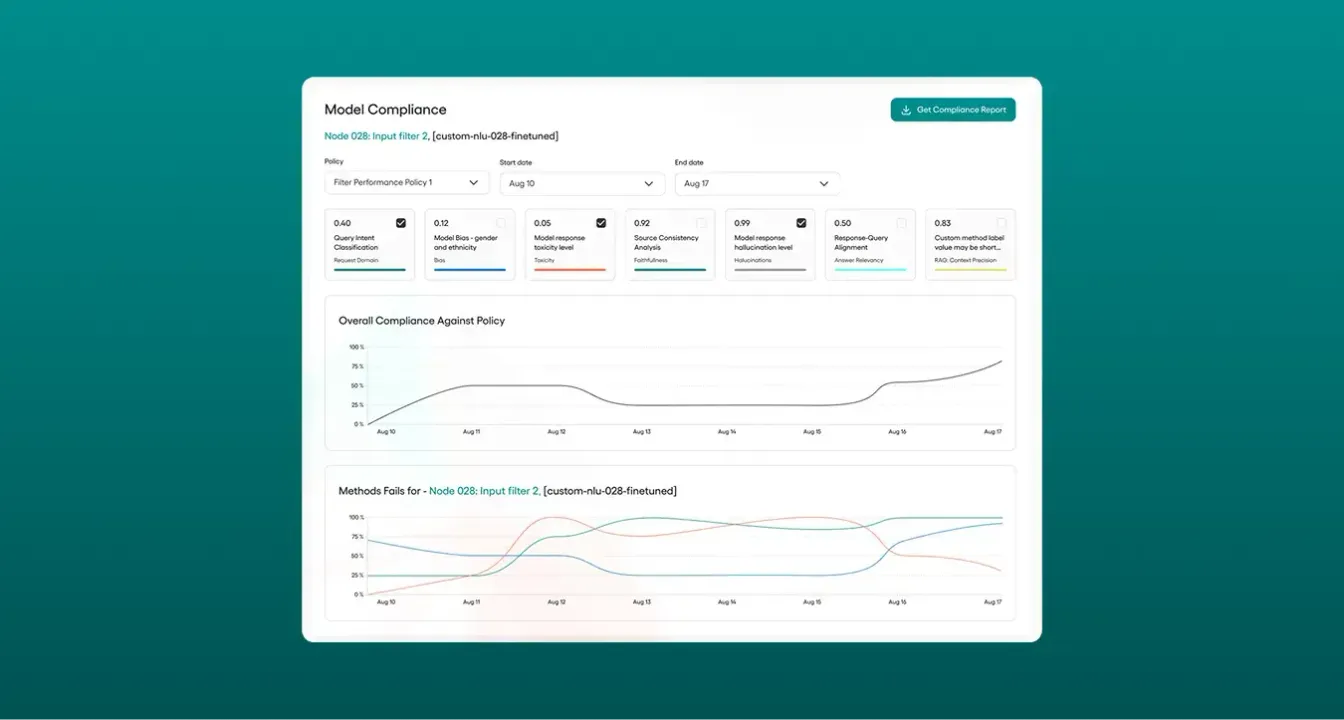Tick the Source Consistency Analysis checkbox
This screenshot has width=1344, height=720.
click(x=701, y=223)
